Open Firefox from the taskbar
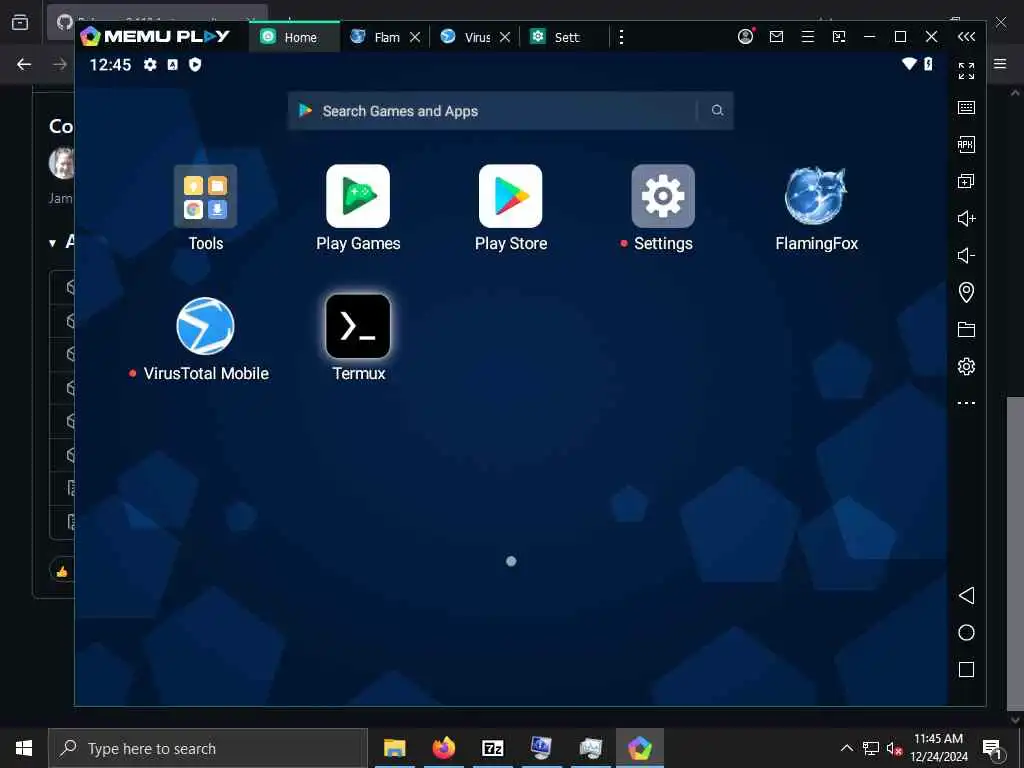1024x768 pixels. click(443, 748)
